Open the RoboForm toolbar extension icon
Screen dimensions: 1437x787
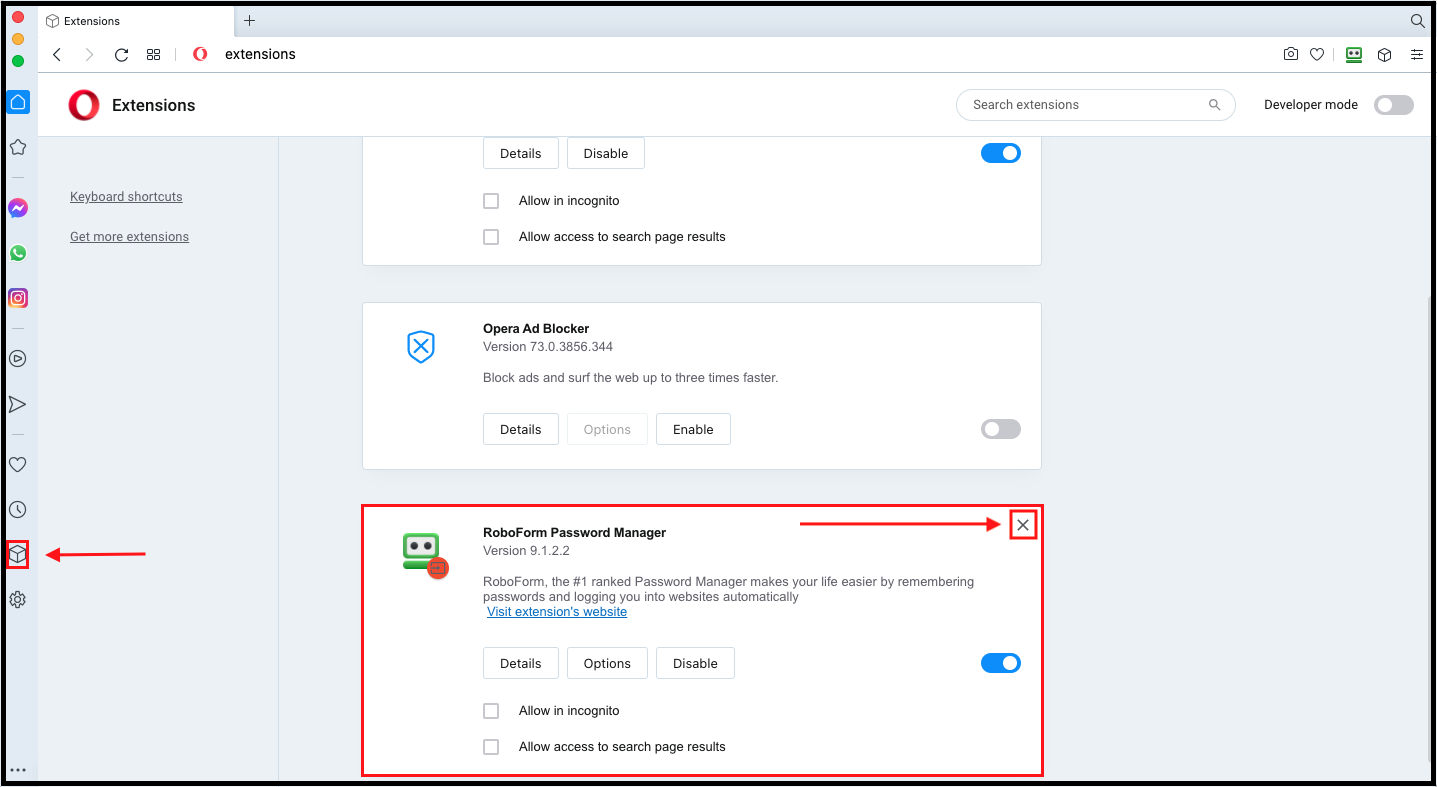1354,55
